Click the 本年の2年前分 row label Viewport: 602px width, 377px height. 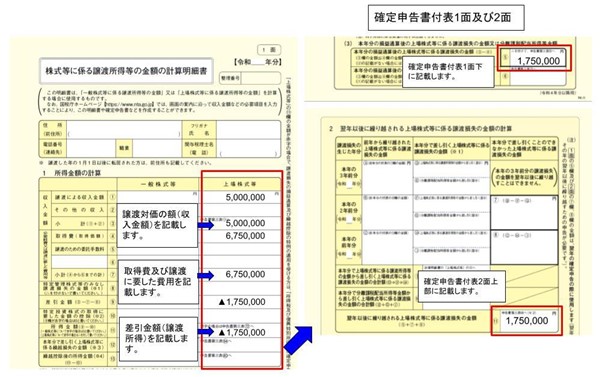pos(348,212)
